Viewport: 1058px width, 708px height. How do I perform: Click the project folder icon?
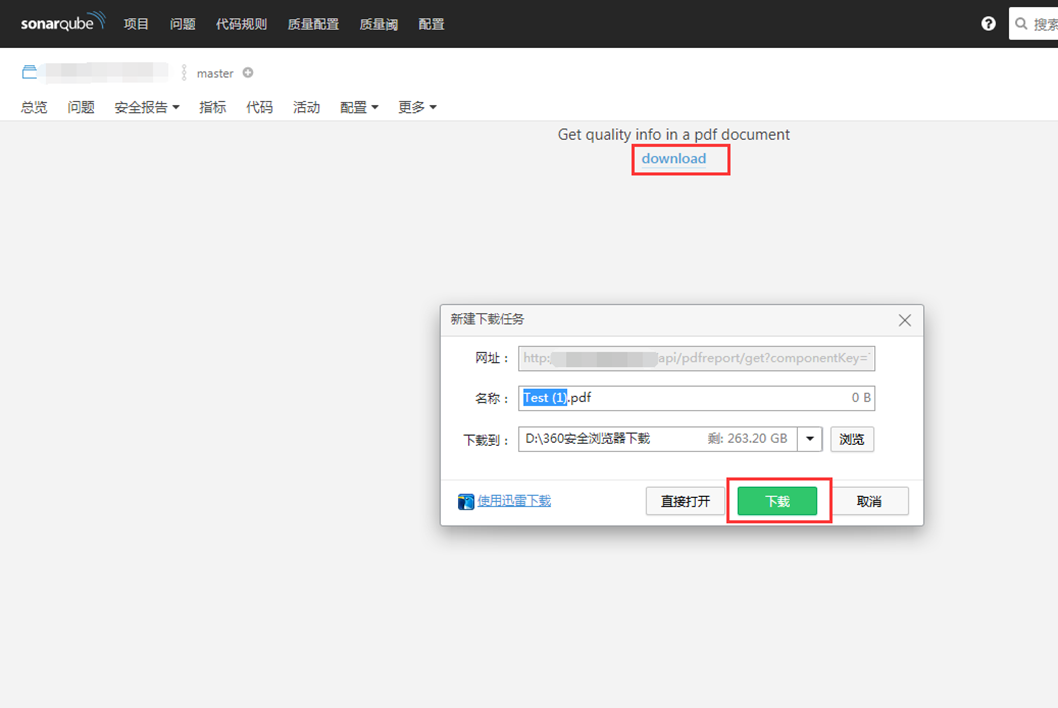point(29,72)
